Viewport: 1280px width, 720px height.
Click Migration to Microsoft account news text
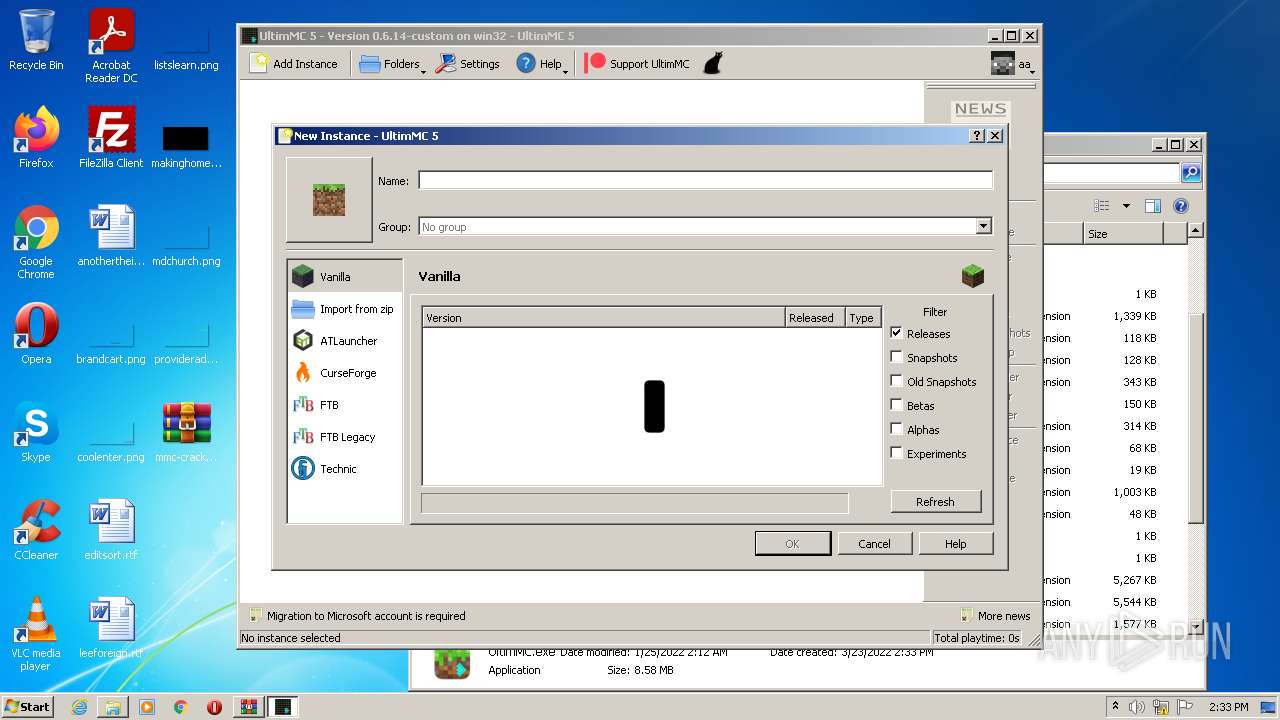366,616
